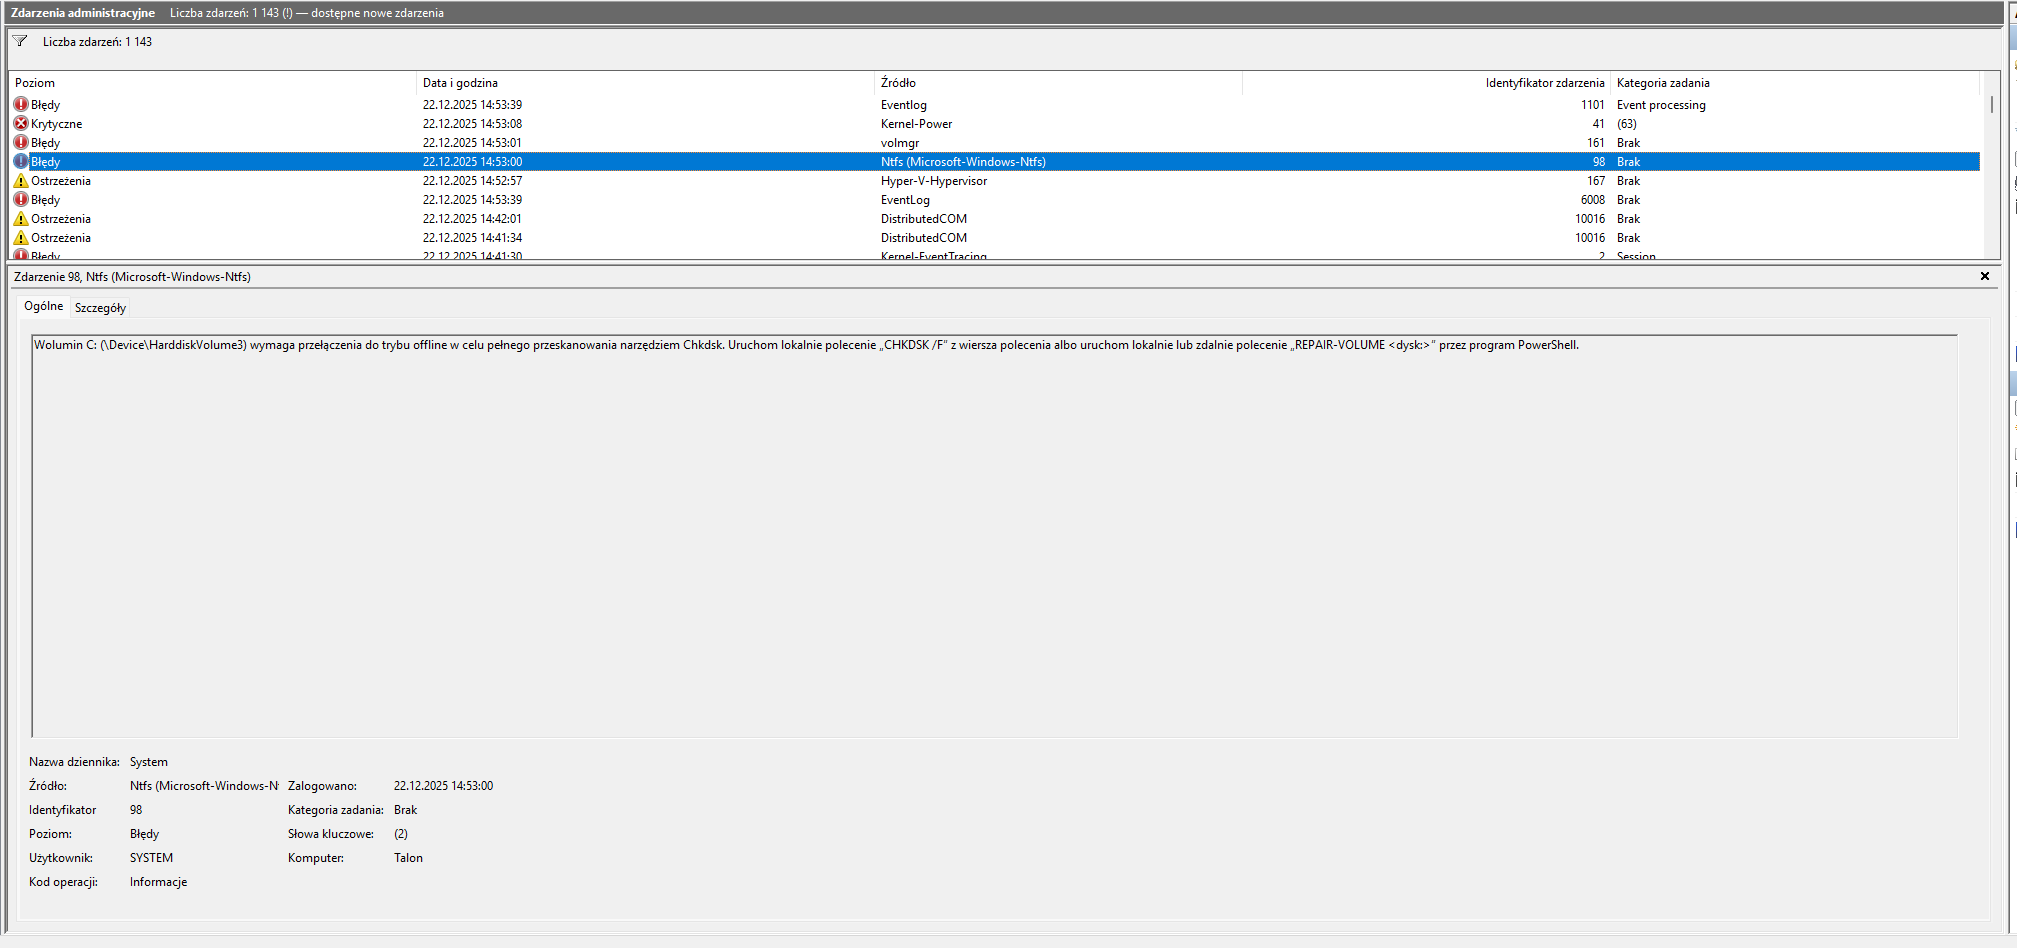Click the Kod operacji value Informacje
The image size is (2017, 948).
[x=158, y=882]
